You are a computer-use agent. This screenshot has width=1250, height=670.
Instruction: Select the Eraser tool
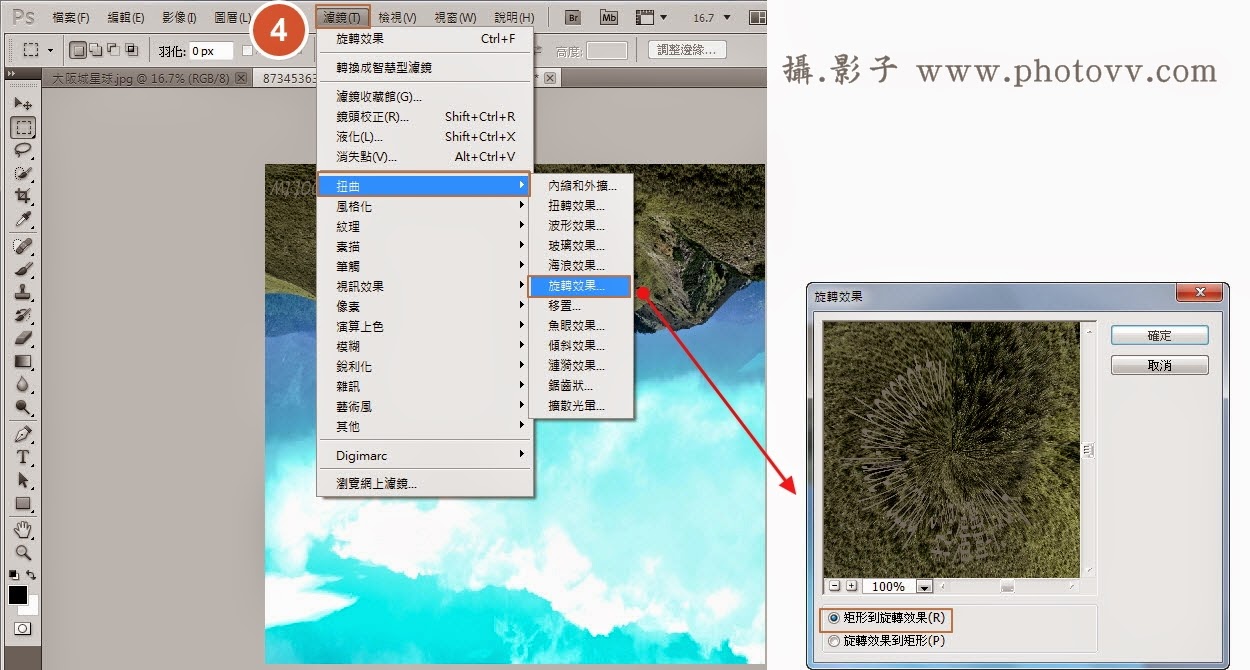pos(23,338)
